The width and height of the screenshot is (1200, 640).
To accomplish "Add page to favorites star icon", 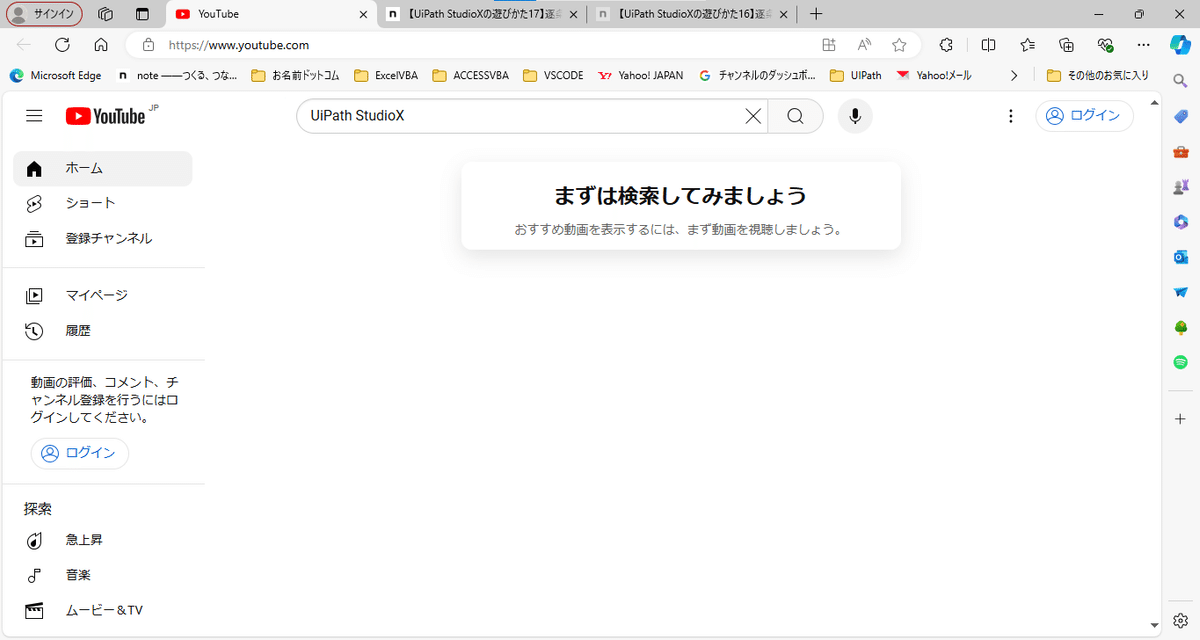I will [x=899, y=45].
